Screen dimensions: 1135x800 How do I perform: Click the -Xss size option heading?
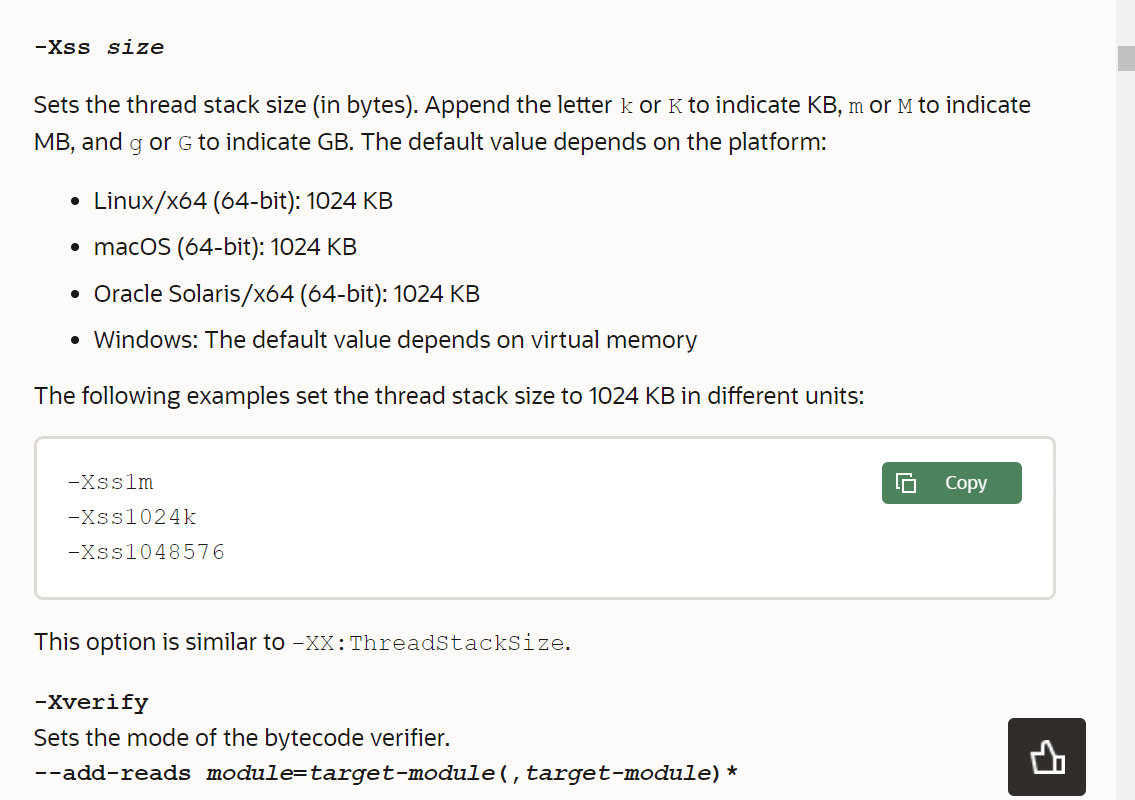click(x=98, y=47)
